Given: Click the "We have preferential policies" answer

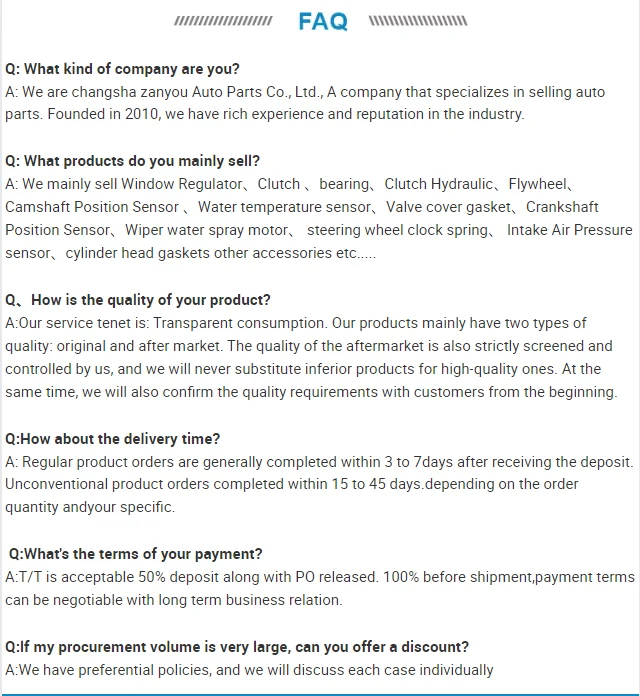Looking at the screenshot, I should (x=250, y=670).
